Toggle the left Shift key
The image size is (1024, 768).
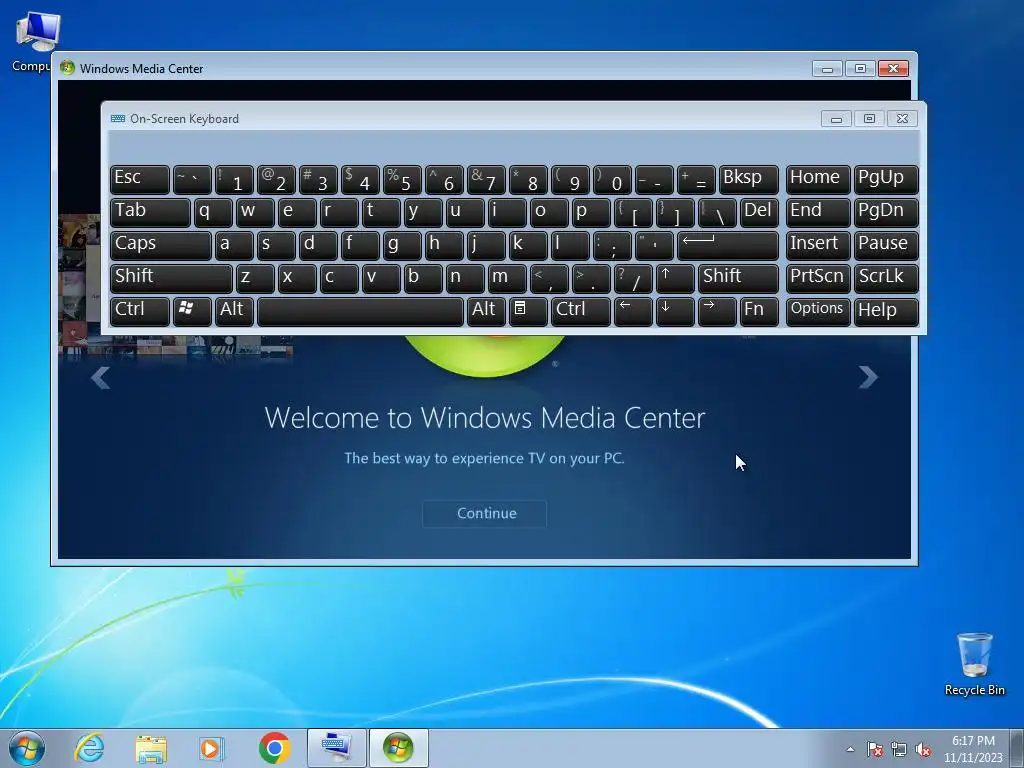[x=171, y=278]
